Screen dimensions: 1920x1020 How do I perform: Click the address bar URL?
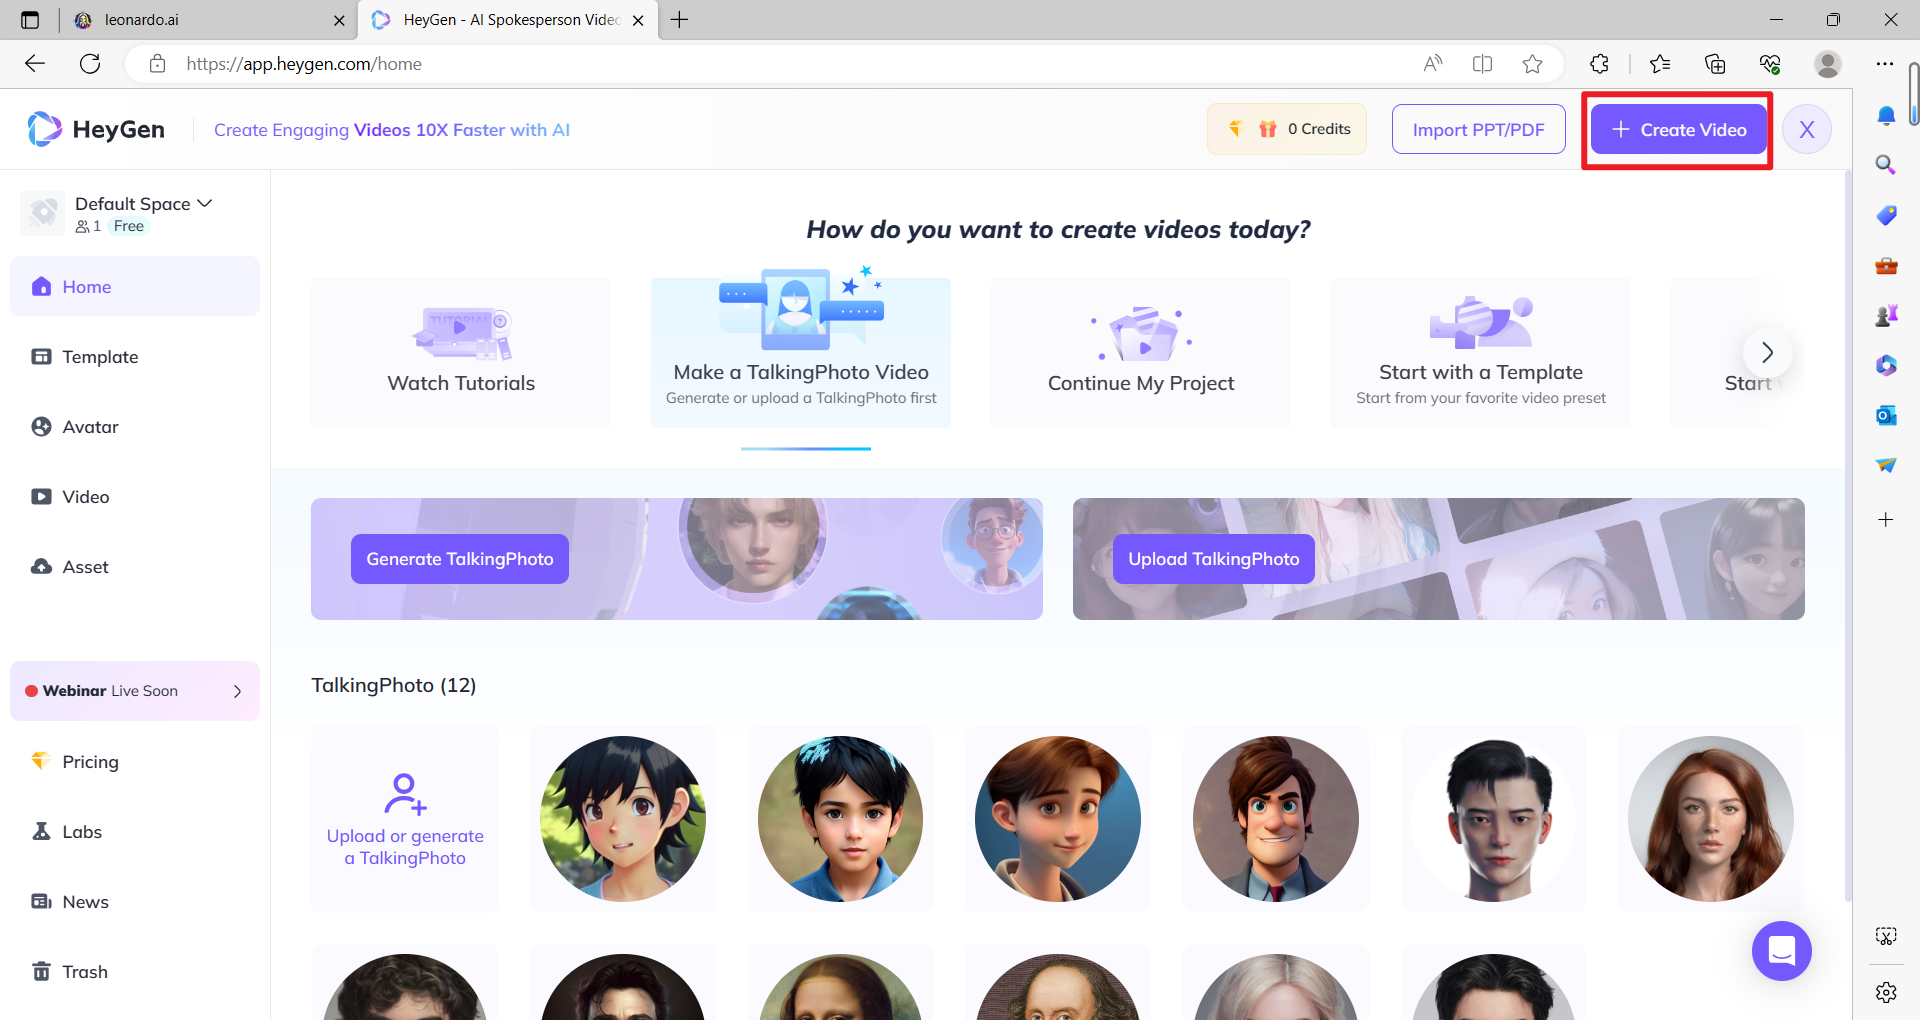click(304, 64)
